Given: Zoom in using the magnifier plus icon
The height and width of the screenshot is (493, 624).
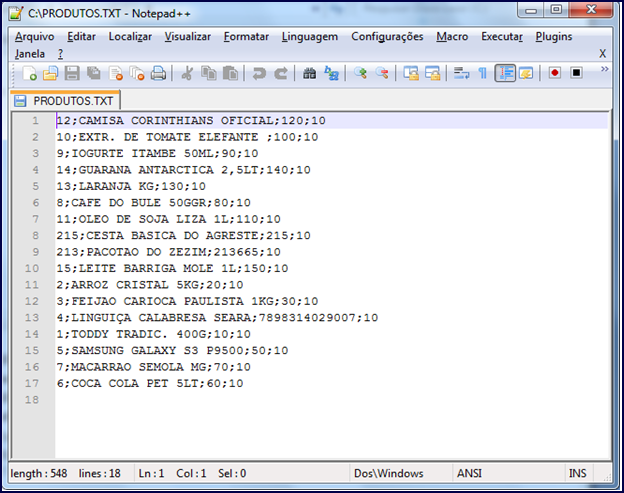Looking at the screenshot, I should click(x=360, y=73).
